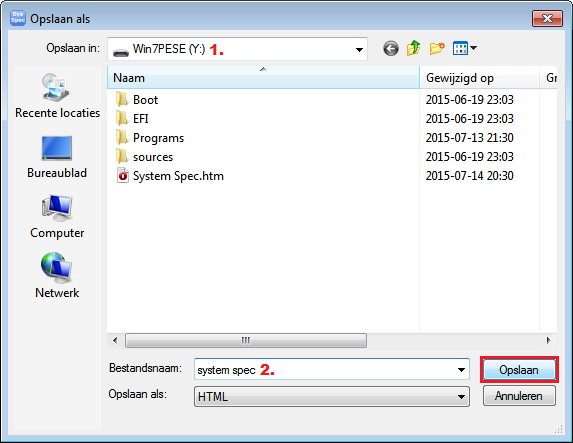The height and width of the screenshot is (443, 573).
Task: Click the Annuleren button
Action: [x=519, y=396]
